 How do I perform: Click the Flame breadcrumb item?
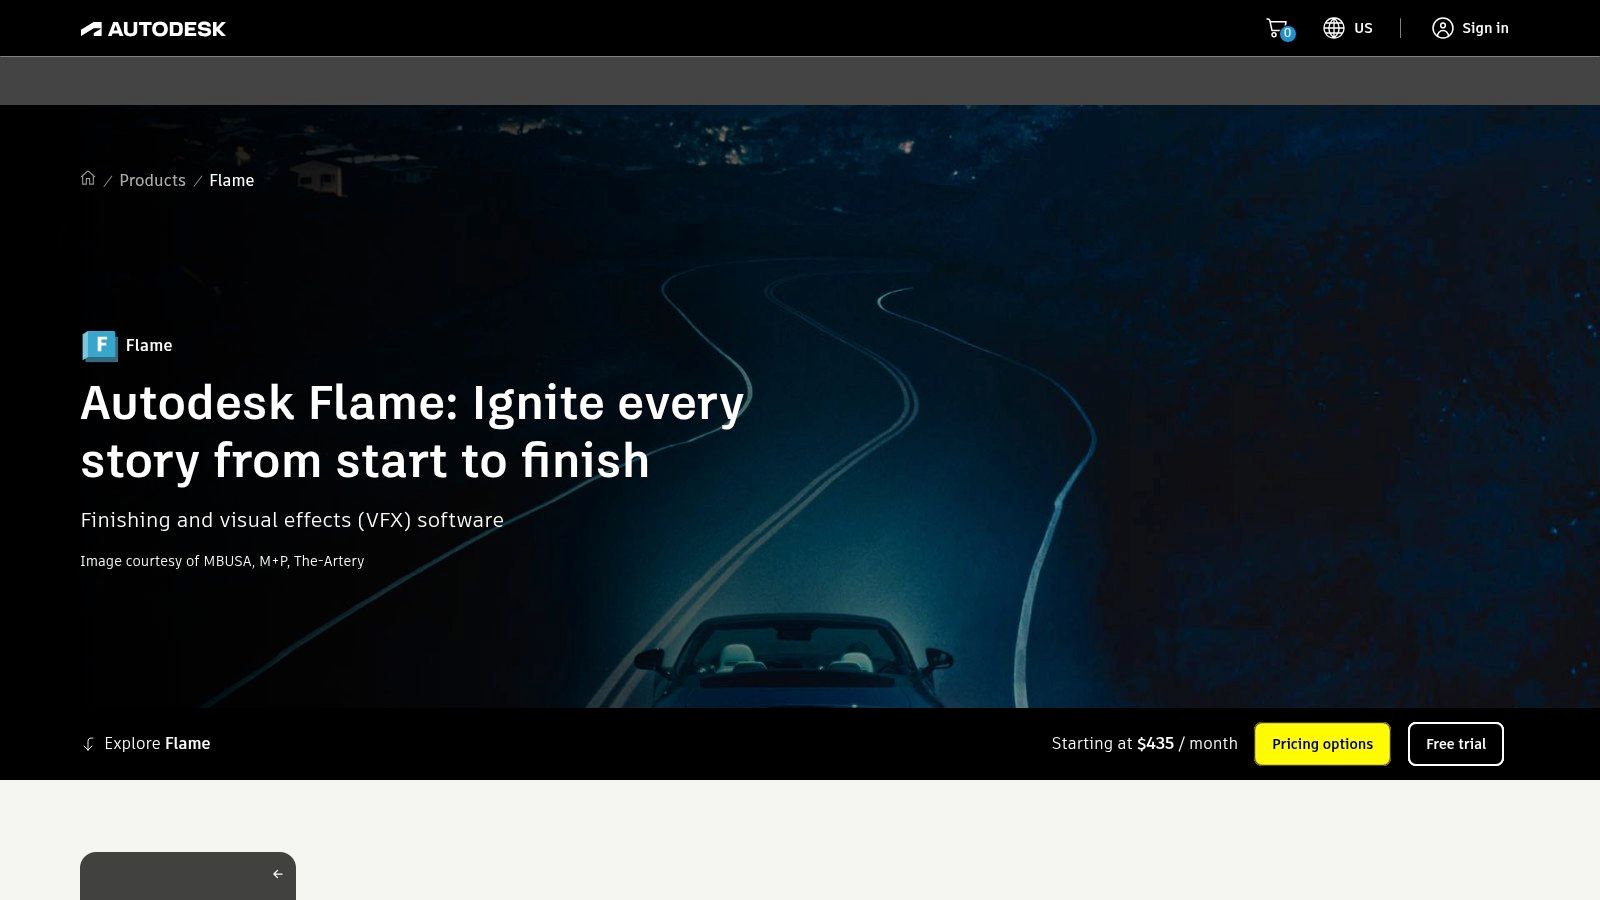coord(231,180)
